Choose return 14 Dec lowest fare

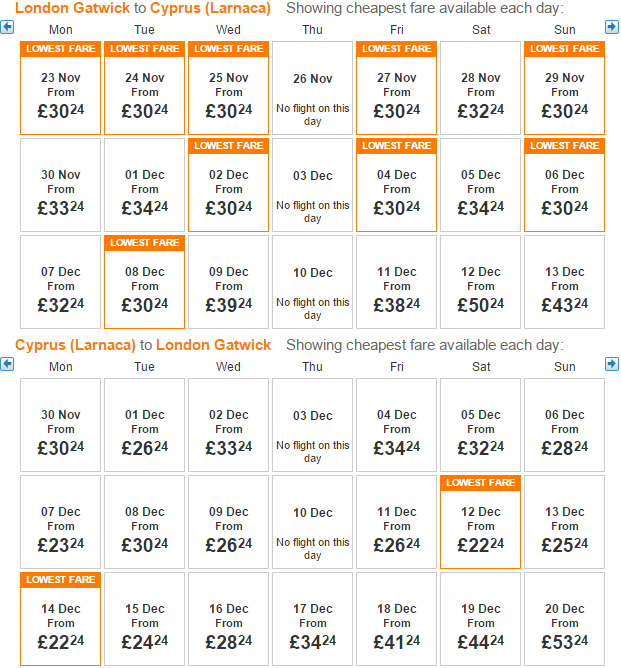60,619
